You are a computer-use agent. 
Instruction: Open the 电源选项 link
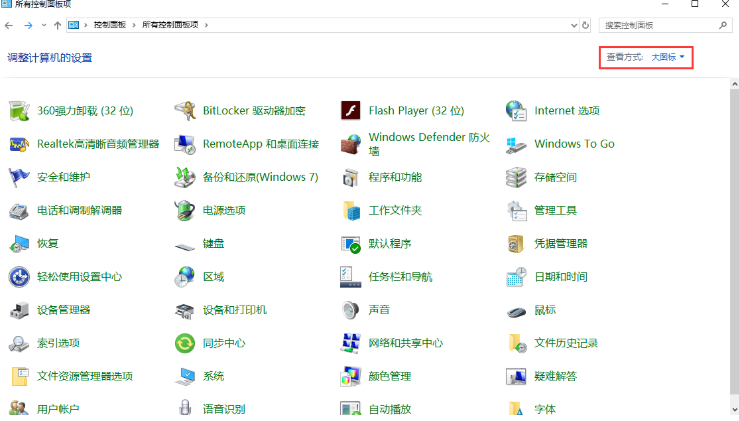coord(224,210)
